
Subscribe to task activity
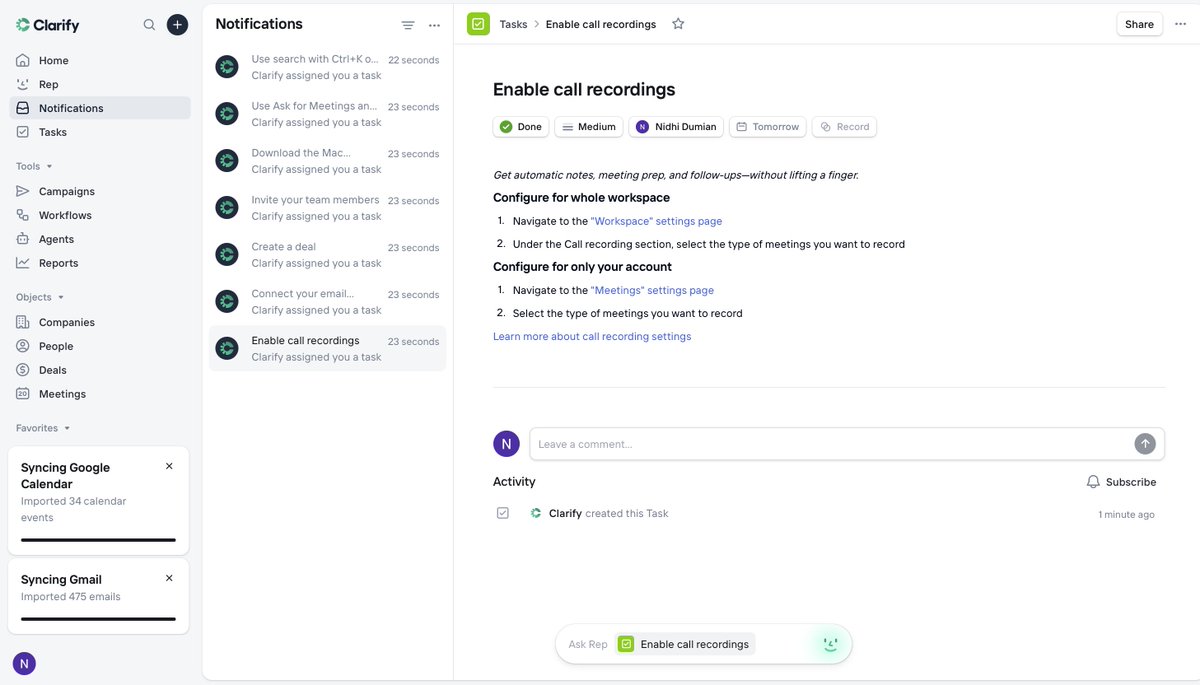[1121, 482]
